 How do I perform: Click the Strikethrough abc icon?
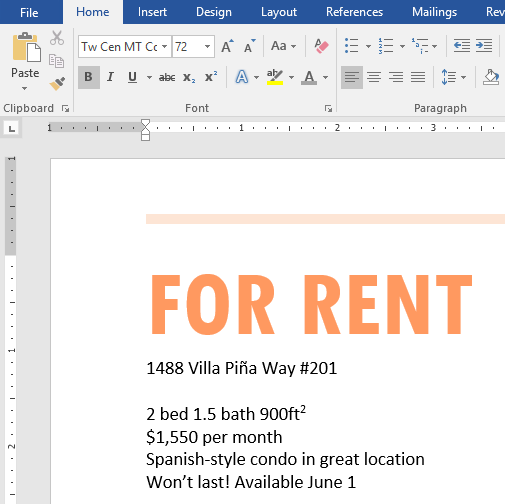click(167, 77)
